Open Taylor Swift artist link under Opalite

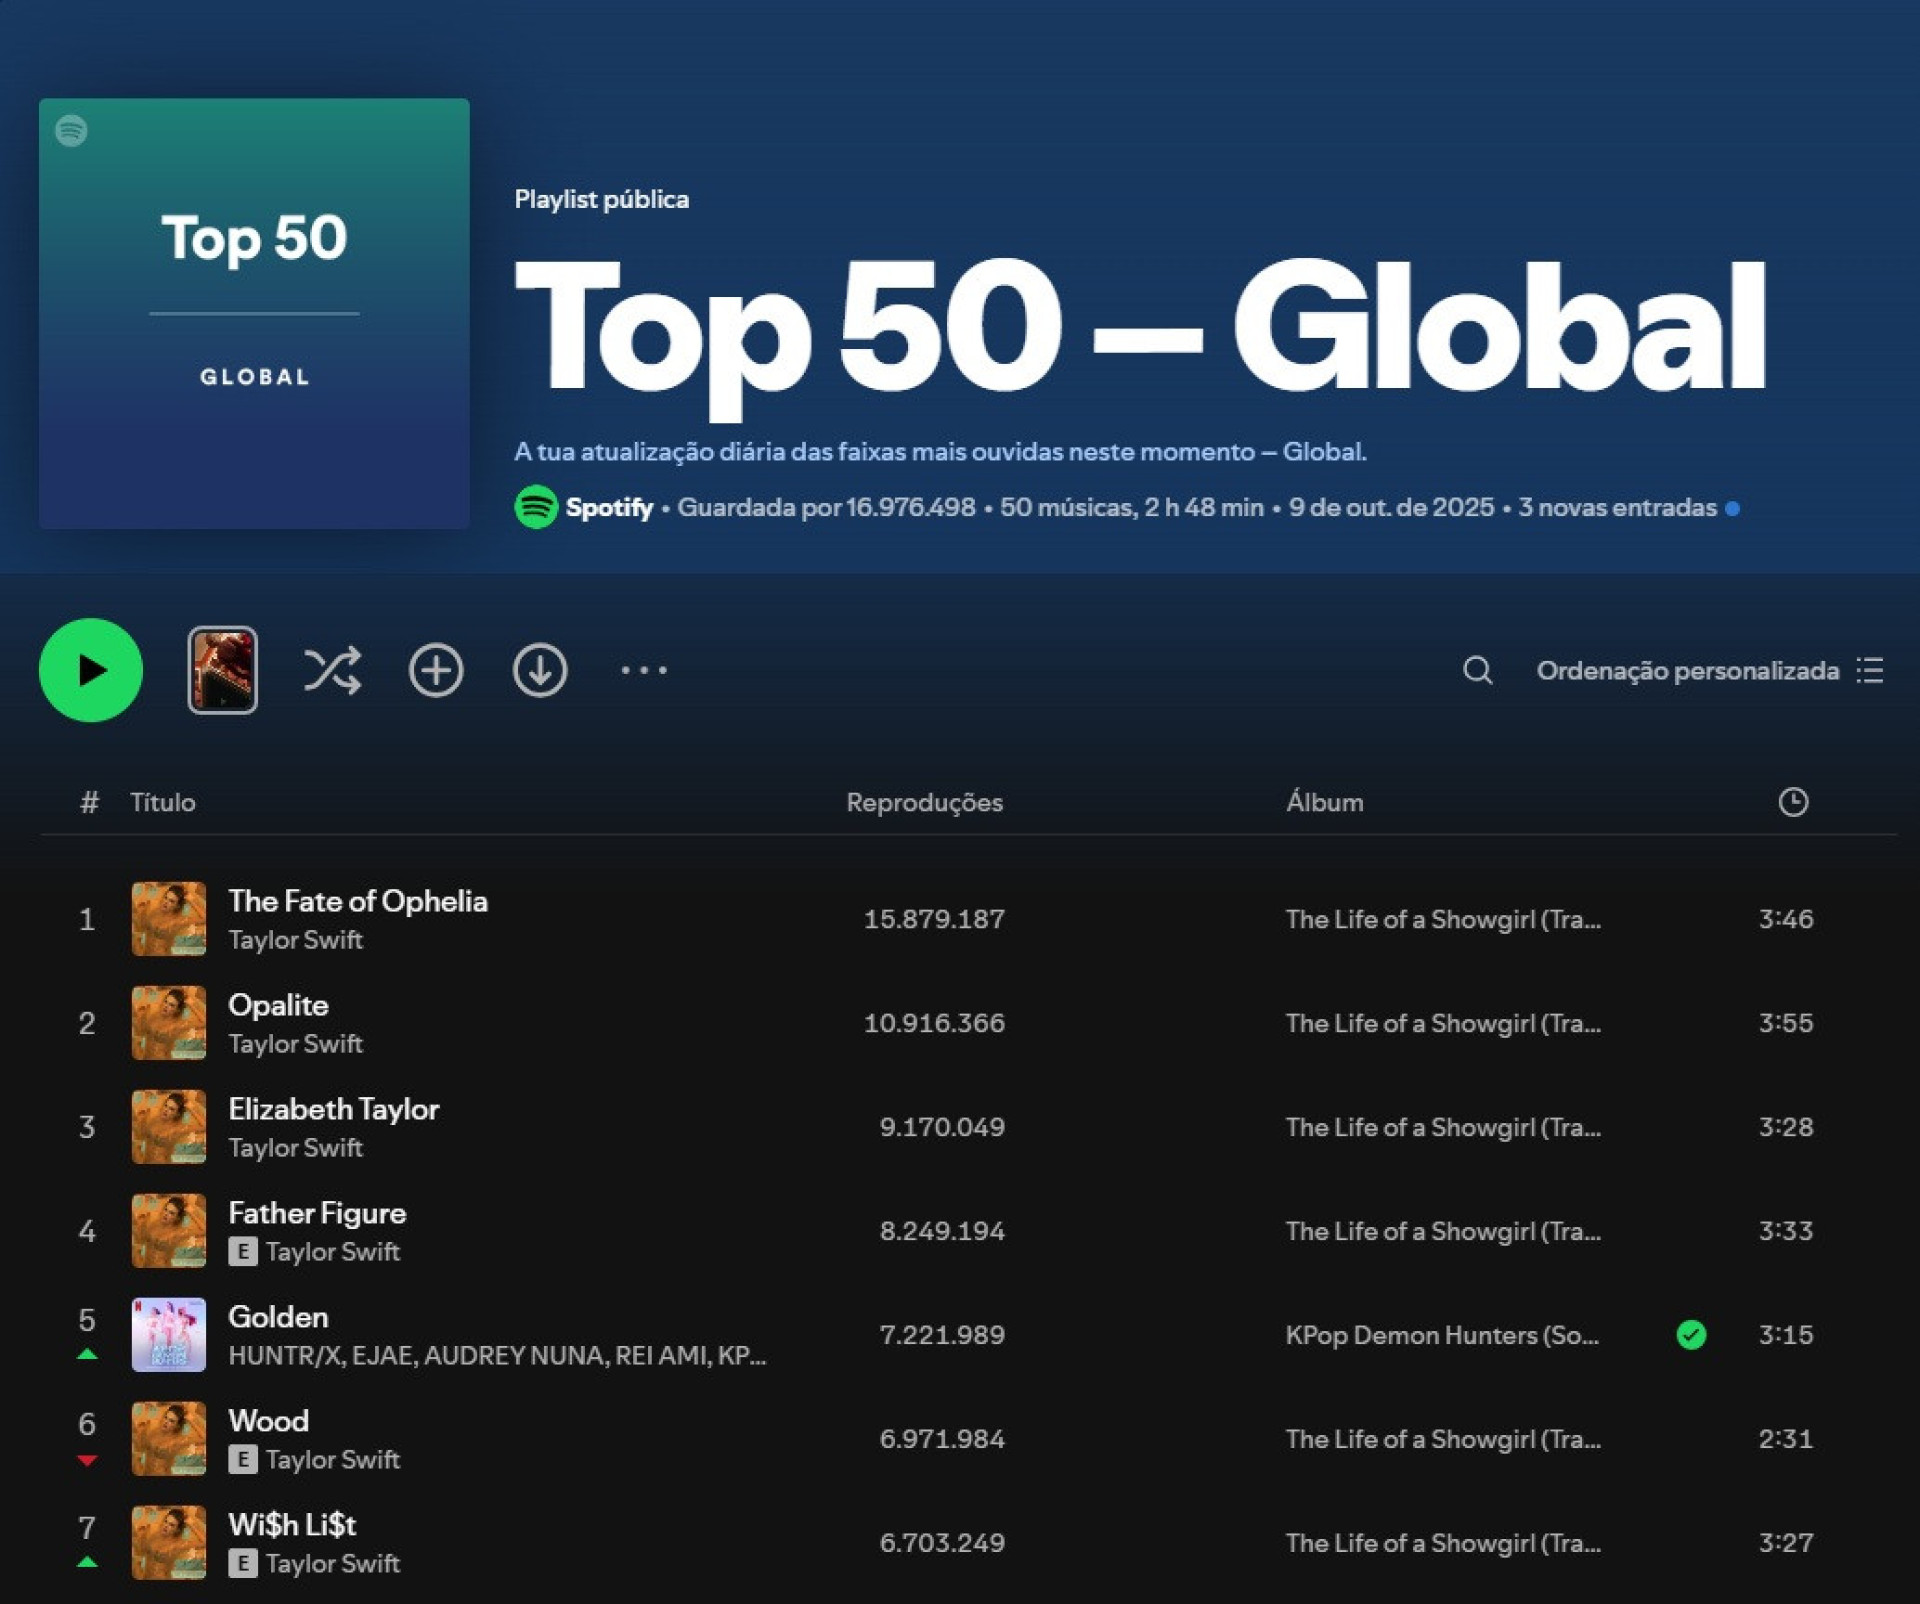(295, 1044)
